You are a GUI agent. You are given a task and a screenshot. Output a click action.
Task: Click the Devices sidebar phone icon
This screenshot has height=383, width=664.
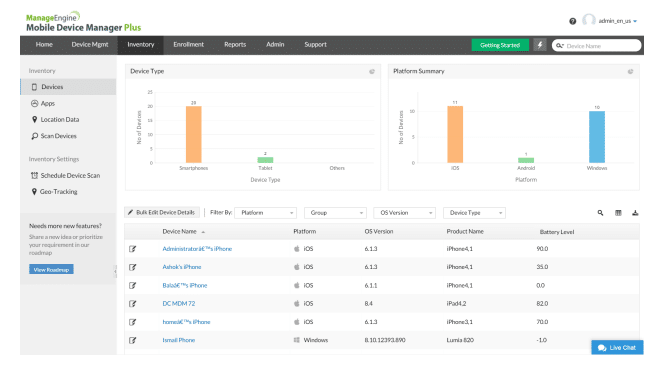pos(34,87)
